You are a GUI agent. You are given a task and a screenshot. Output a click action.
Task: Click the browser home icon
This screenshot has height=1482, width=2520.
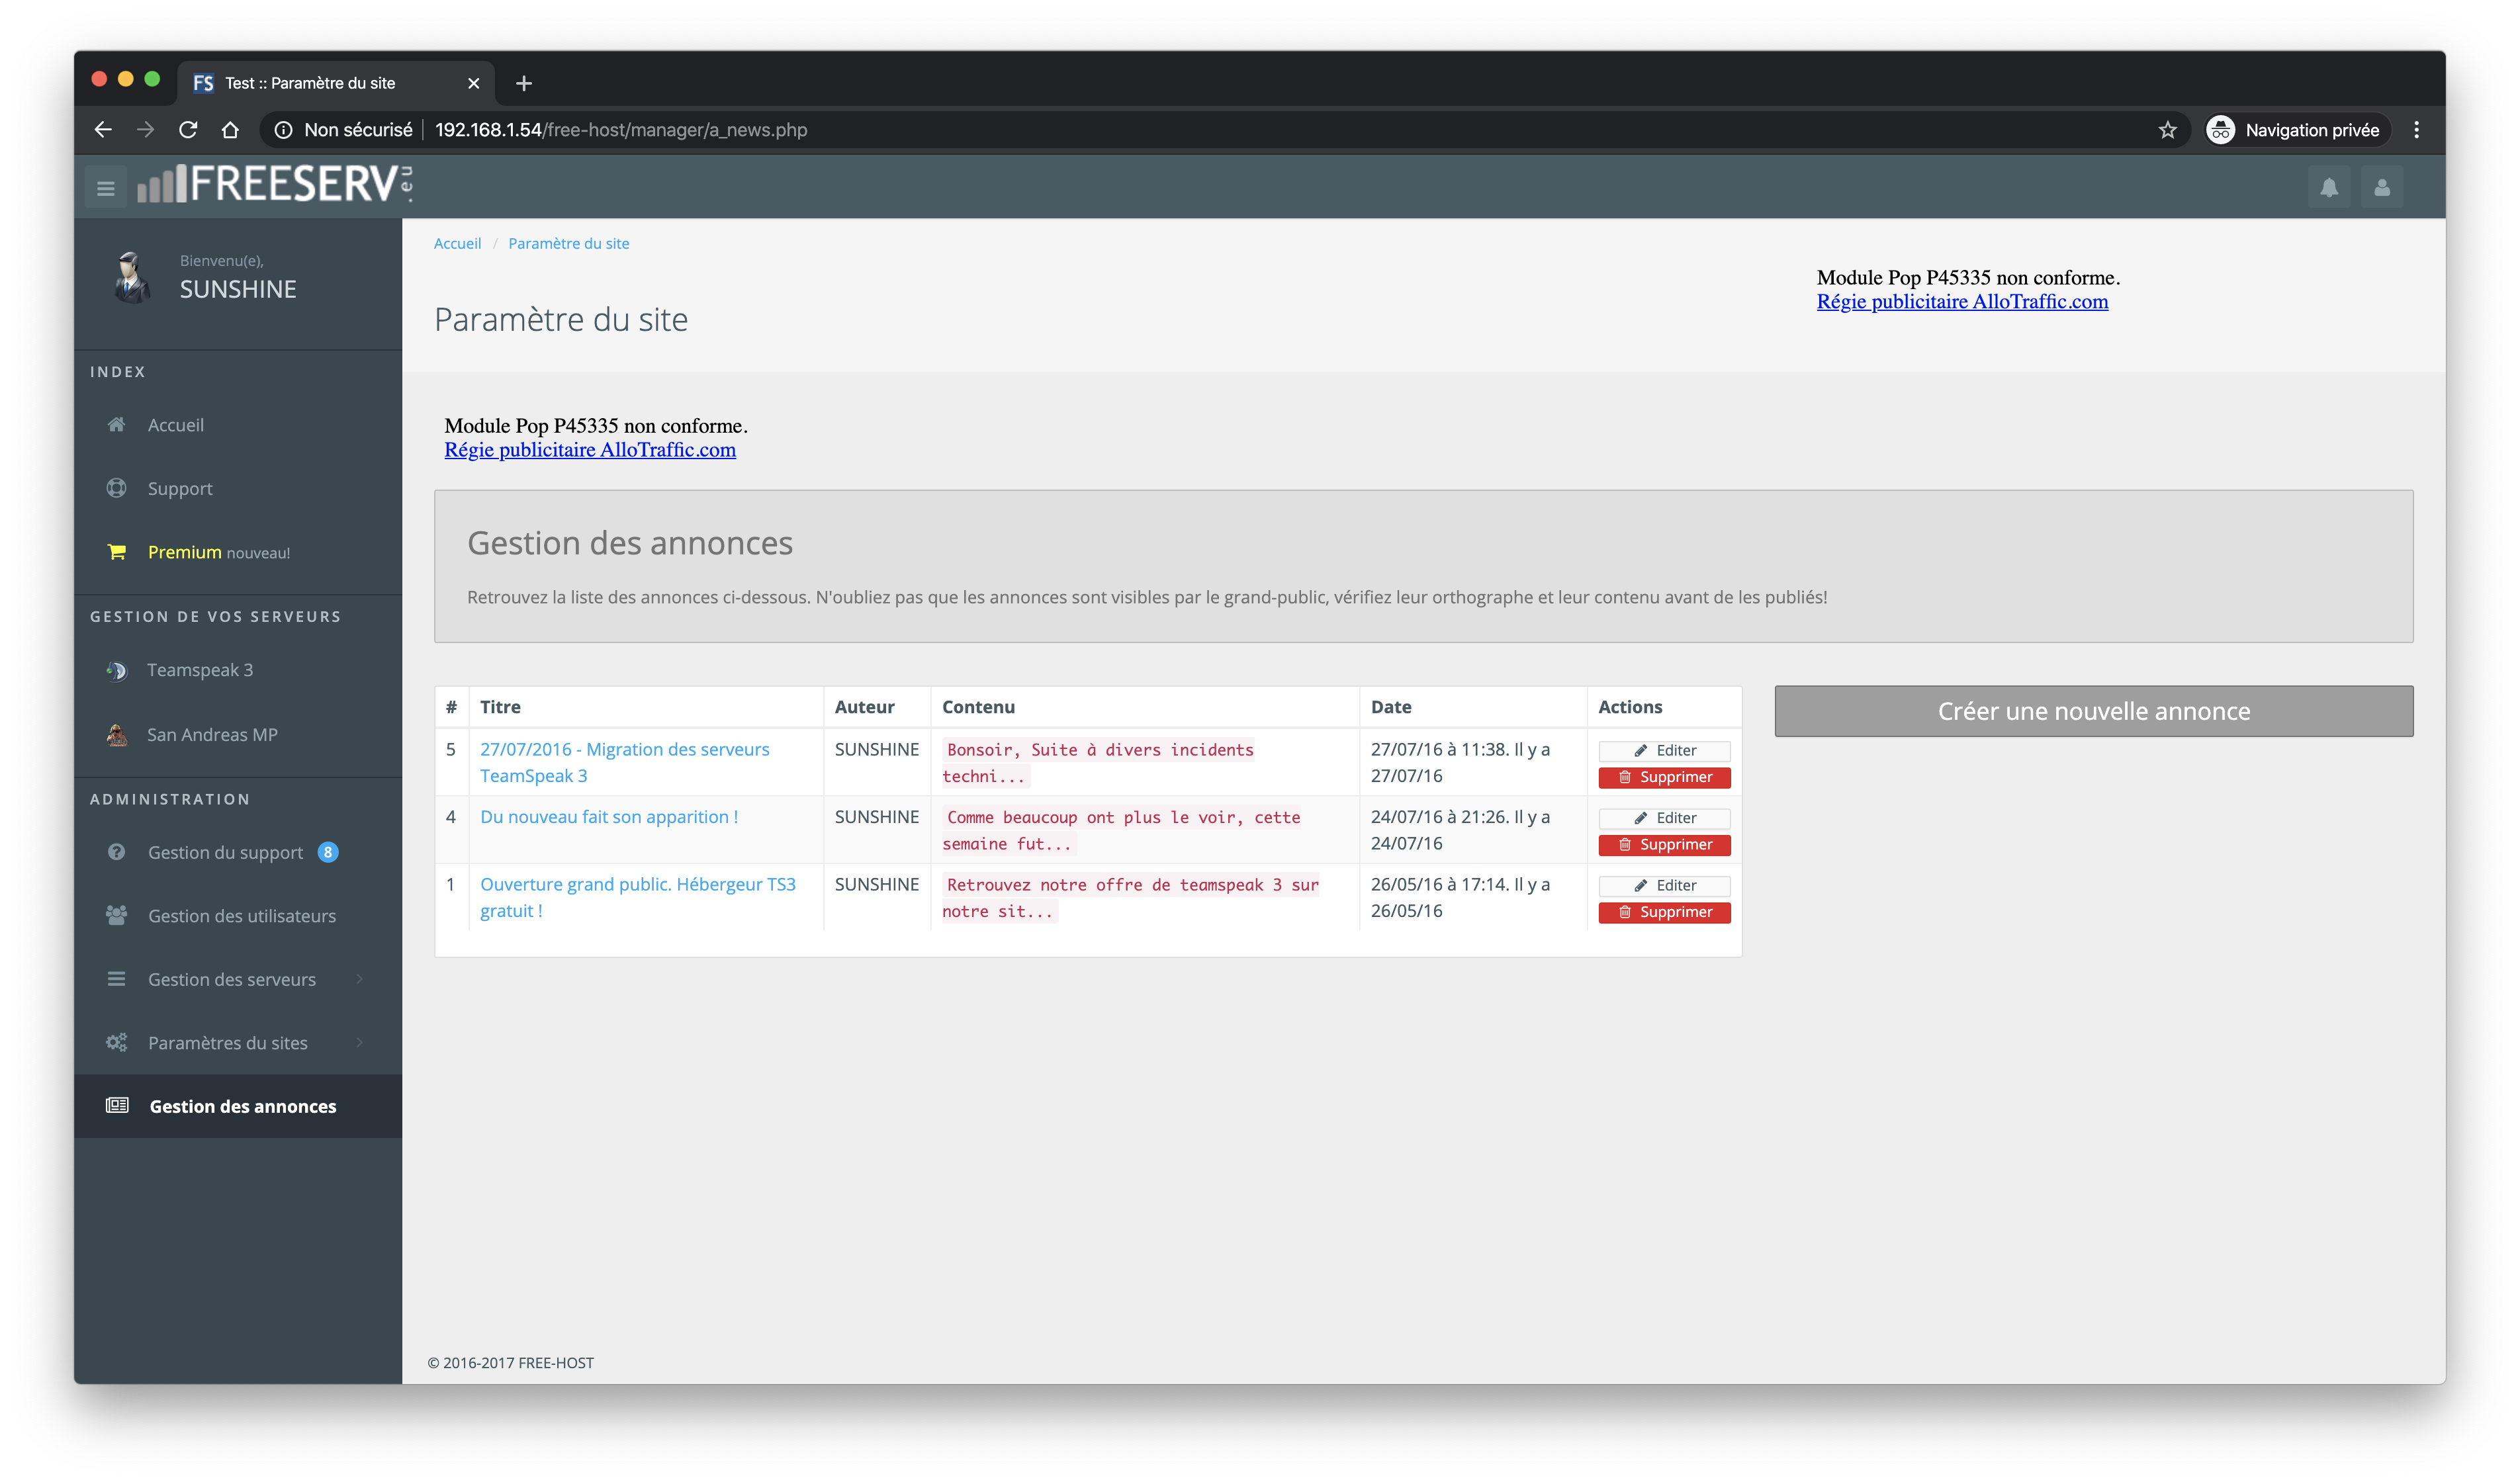(230, 130)
